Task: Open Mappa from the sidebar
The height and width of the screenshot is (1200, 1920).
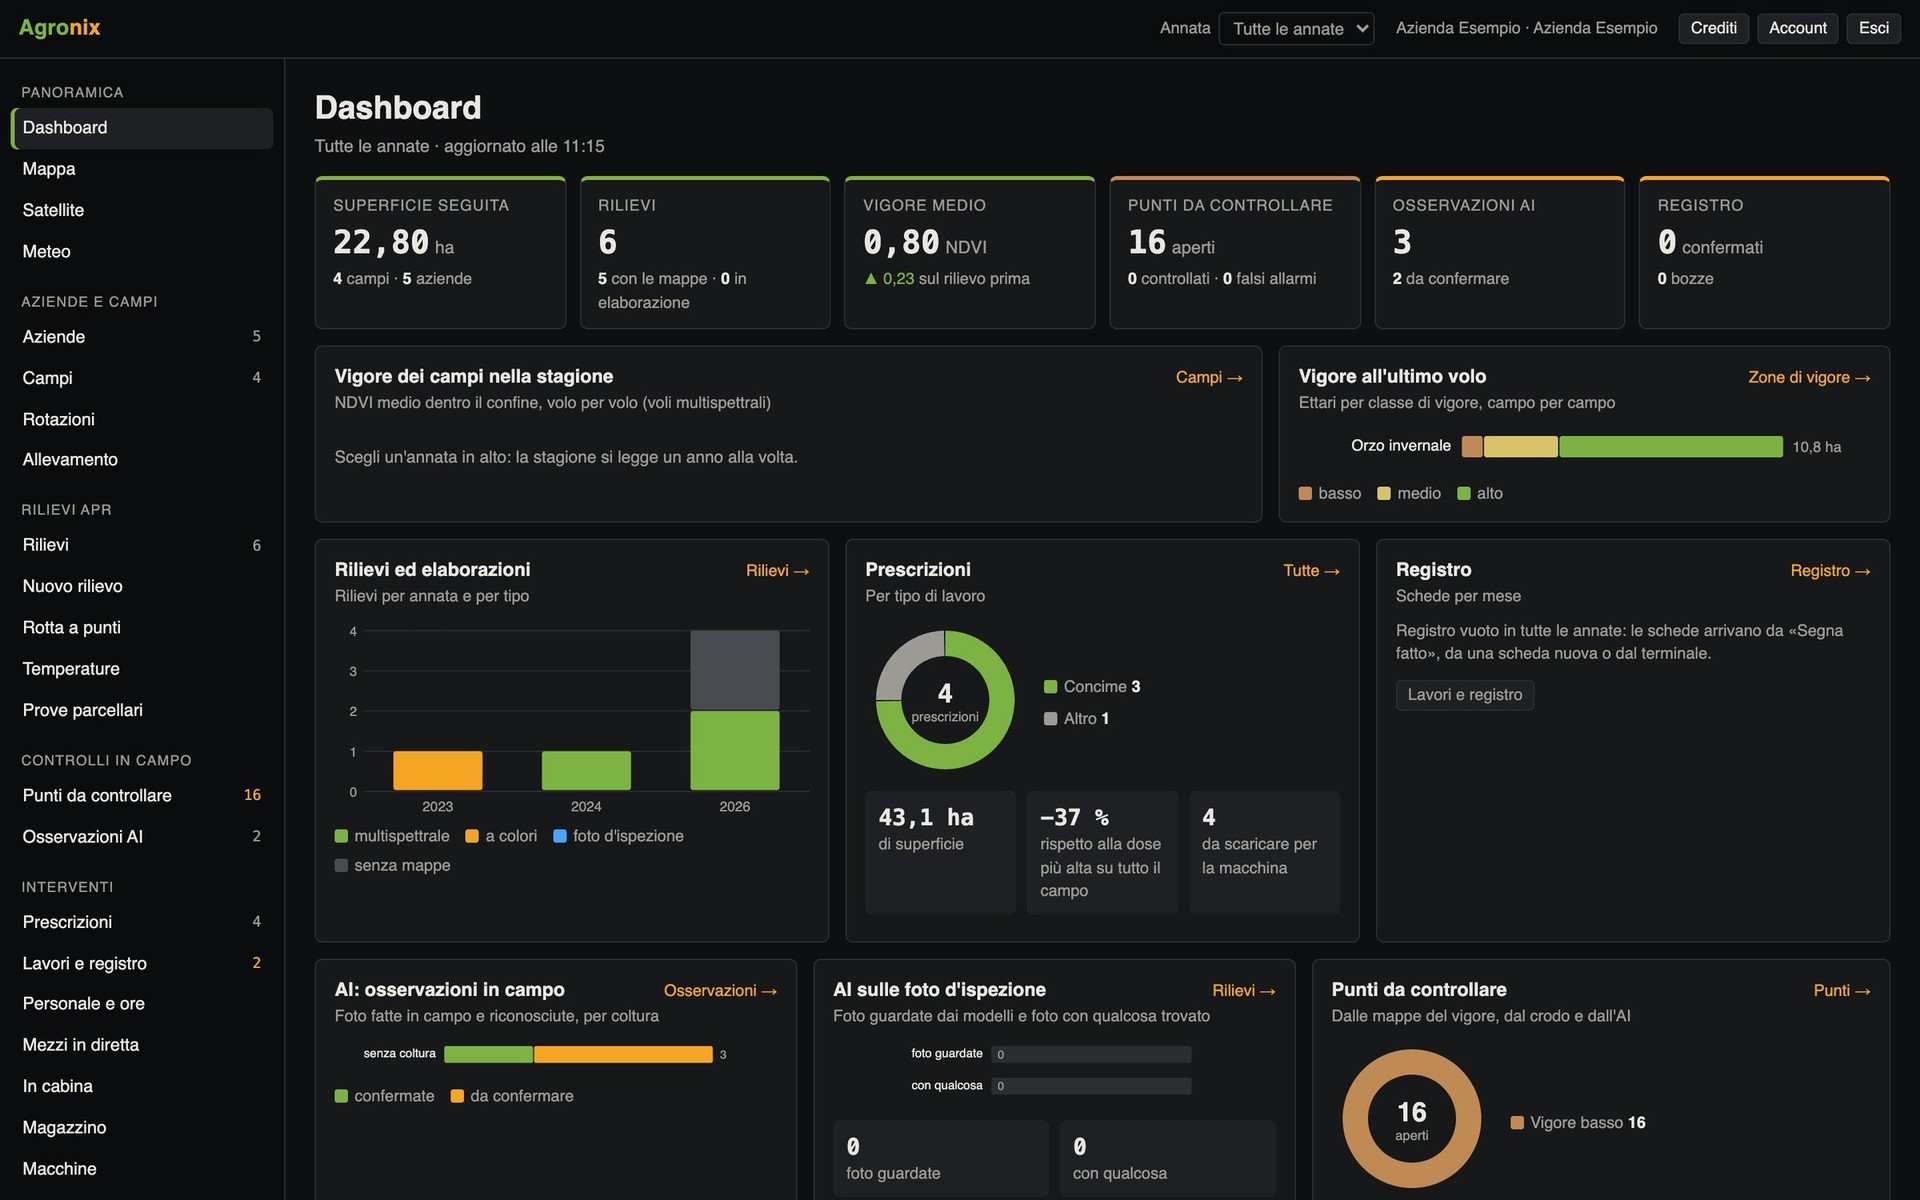Action: click(x=142, y=169)
